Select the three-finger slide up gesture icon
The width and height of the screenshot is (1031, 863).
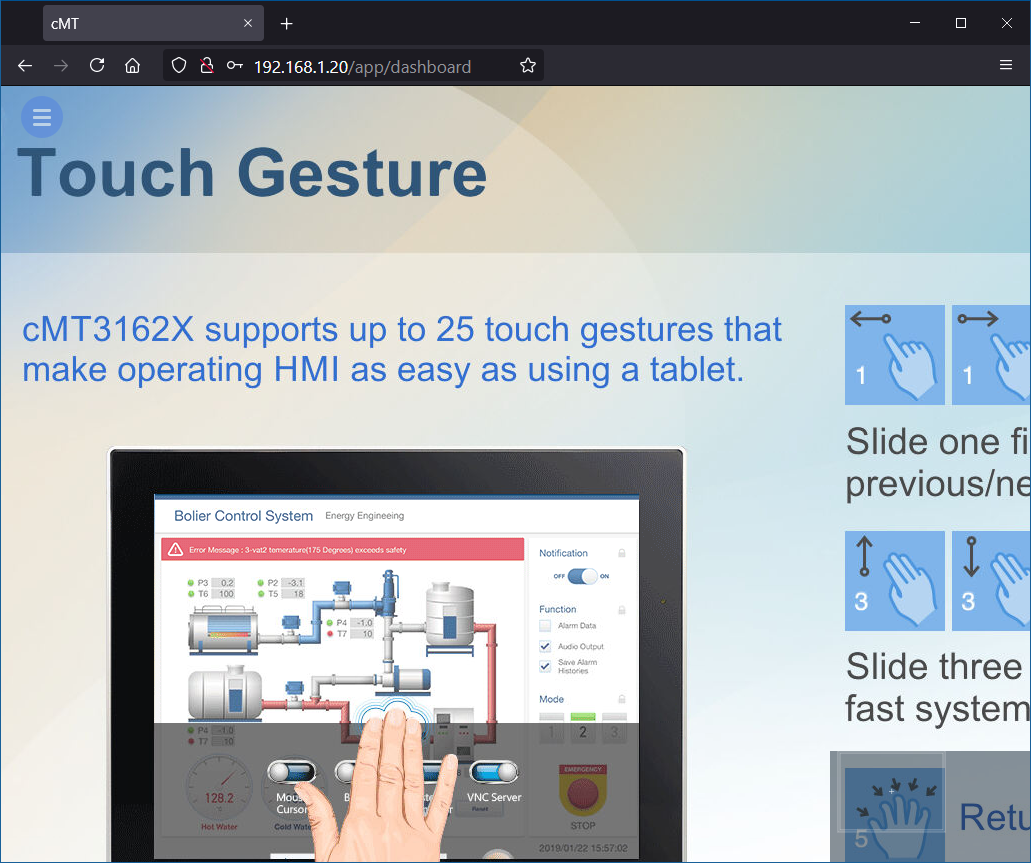tap(895, 581)
